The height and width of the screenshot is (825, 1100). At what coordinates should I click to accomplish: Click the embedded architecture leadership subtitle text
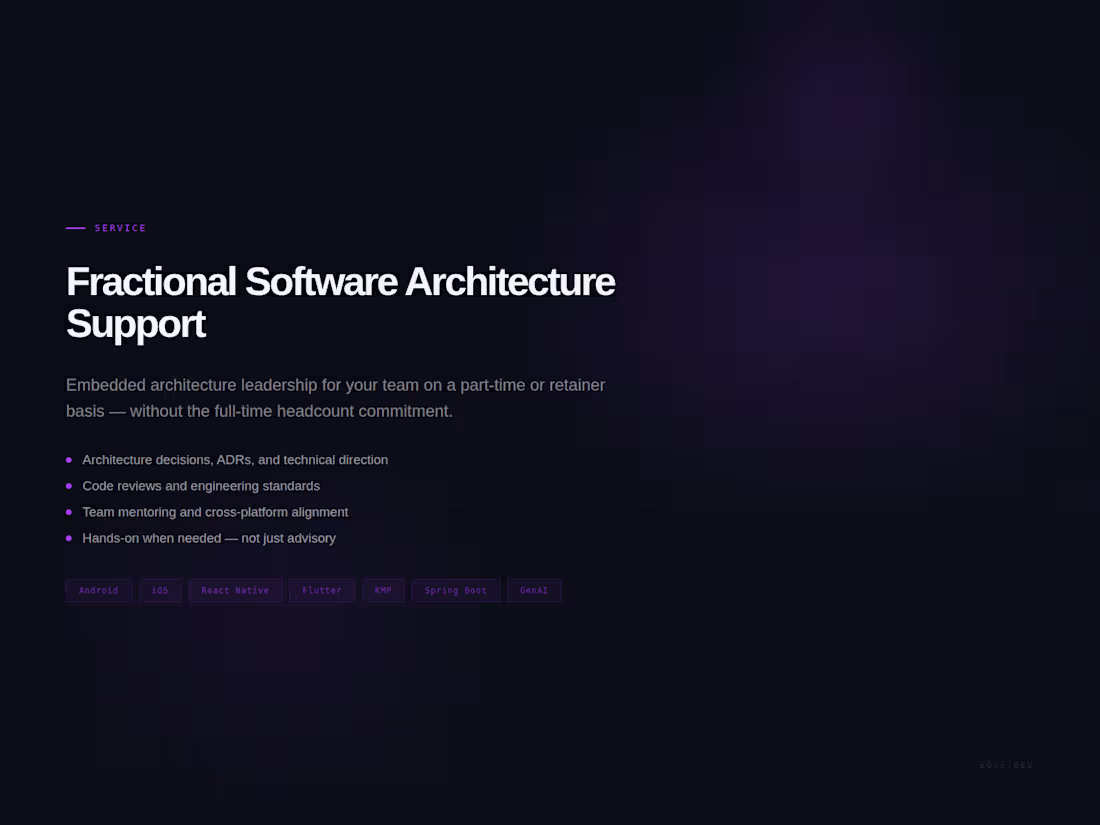[335, 397]
